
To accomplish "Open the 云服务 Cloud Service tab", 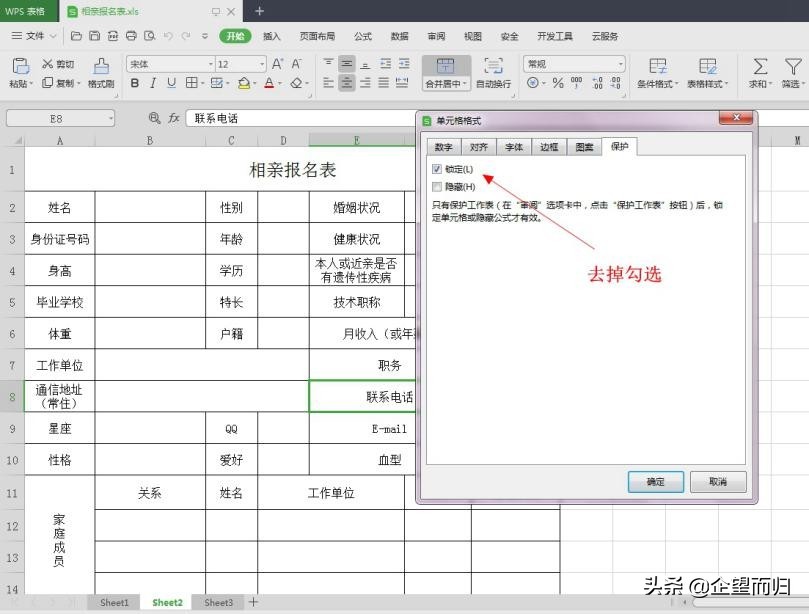I will point(605,36).
